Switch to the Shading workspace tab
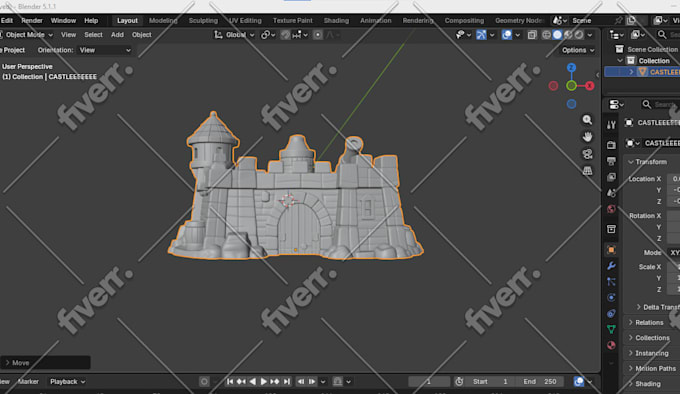Viewport: 680px width, 394px height. [336, 20]
